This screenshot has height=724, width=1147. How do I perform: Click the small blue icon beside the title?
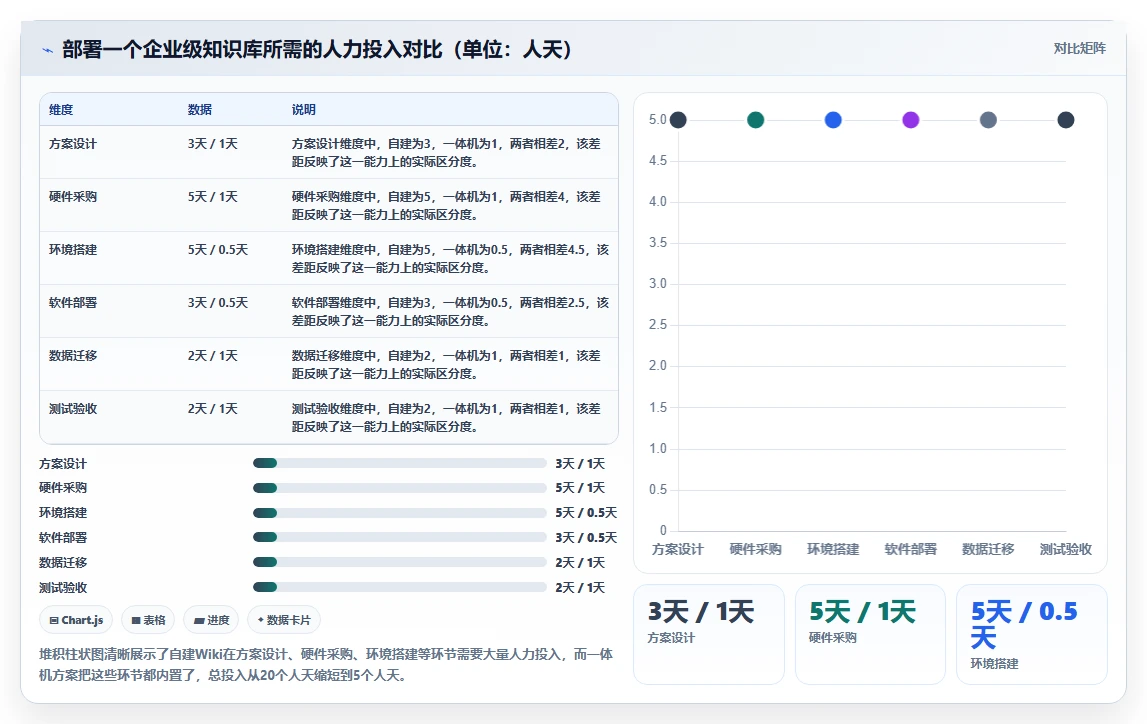[x=48, y=50]
